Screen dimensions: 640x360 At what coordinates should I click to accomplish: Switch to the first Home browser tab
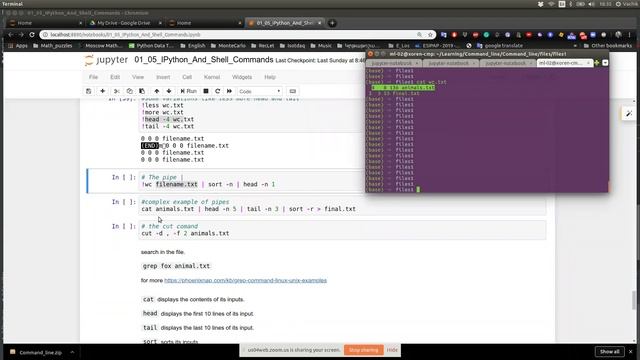tap(44, 23)
